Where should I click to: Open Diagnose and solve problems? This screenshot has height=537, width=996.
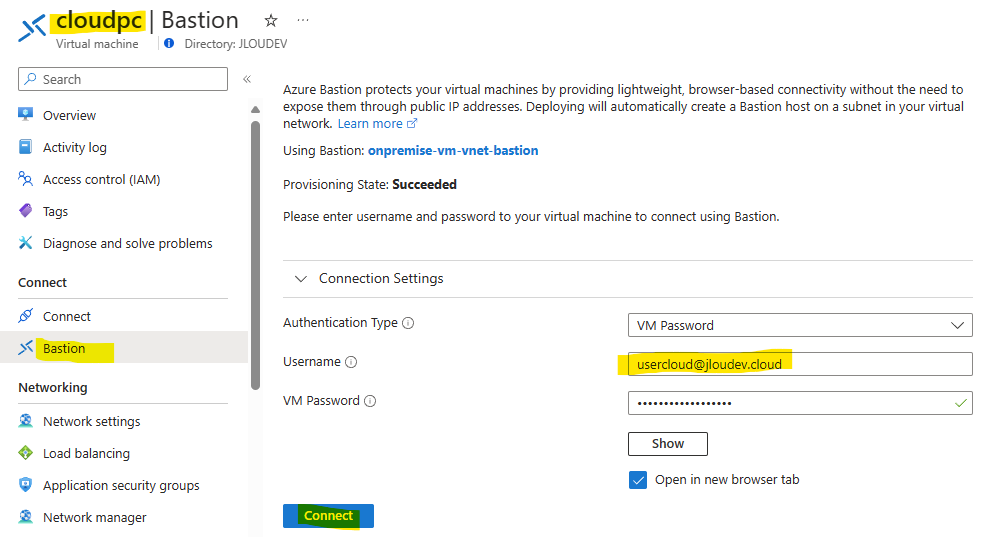[128, 243]
